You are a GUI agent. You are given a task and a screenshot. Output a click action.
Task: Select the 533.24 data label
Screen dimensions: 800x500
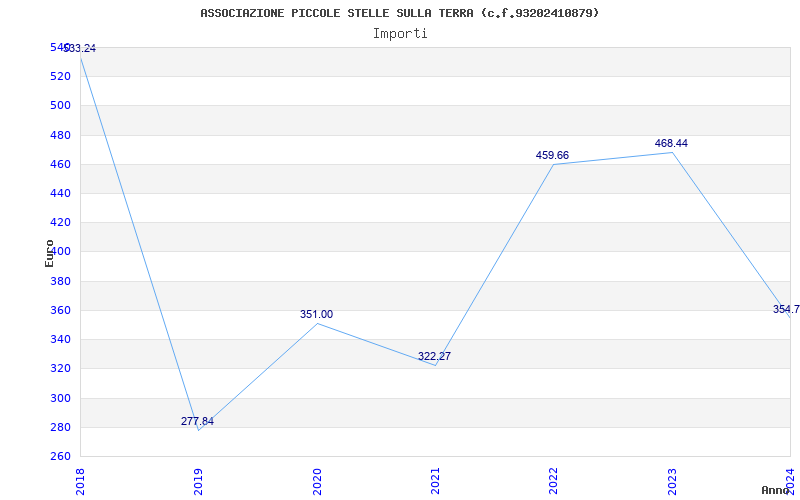79,48
